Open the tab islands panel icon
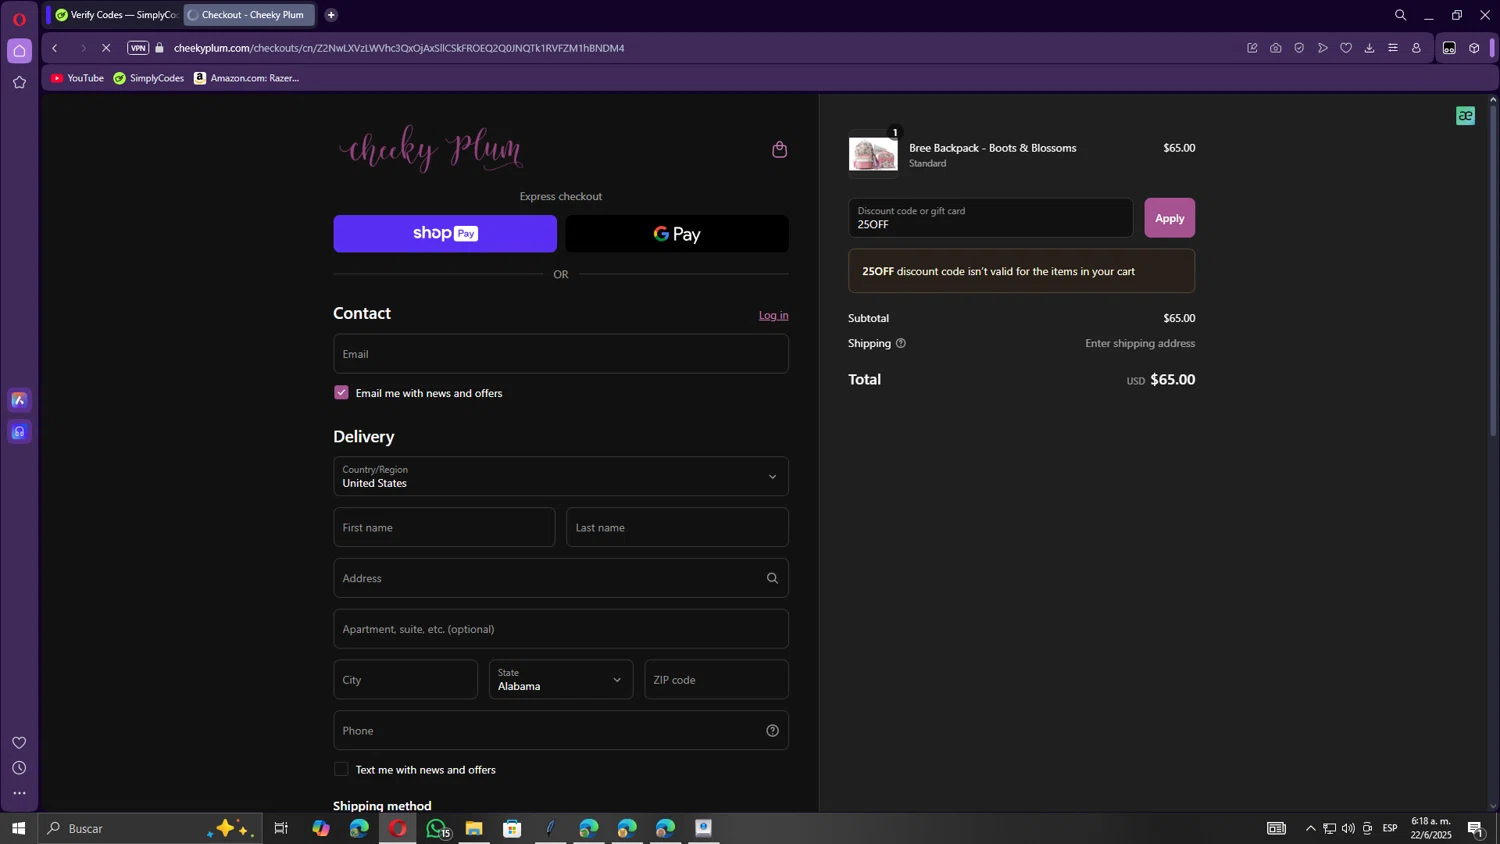This screenshot has height=844, width=1500. coord(1449,48)
